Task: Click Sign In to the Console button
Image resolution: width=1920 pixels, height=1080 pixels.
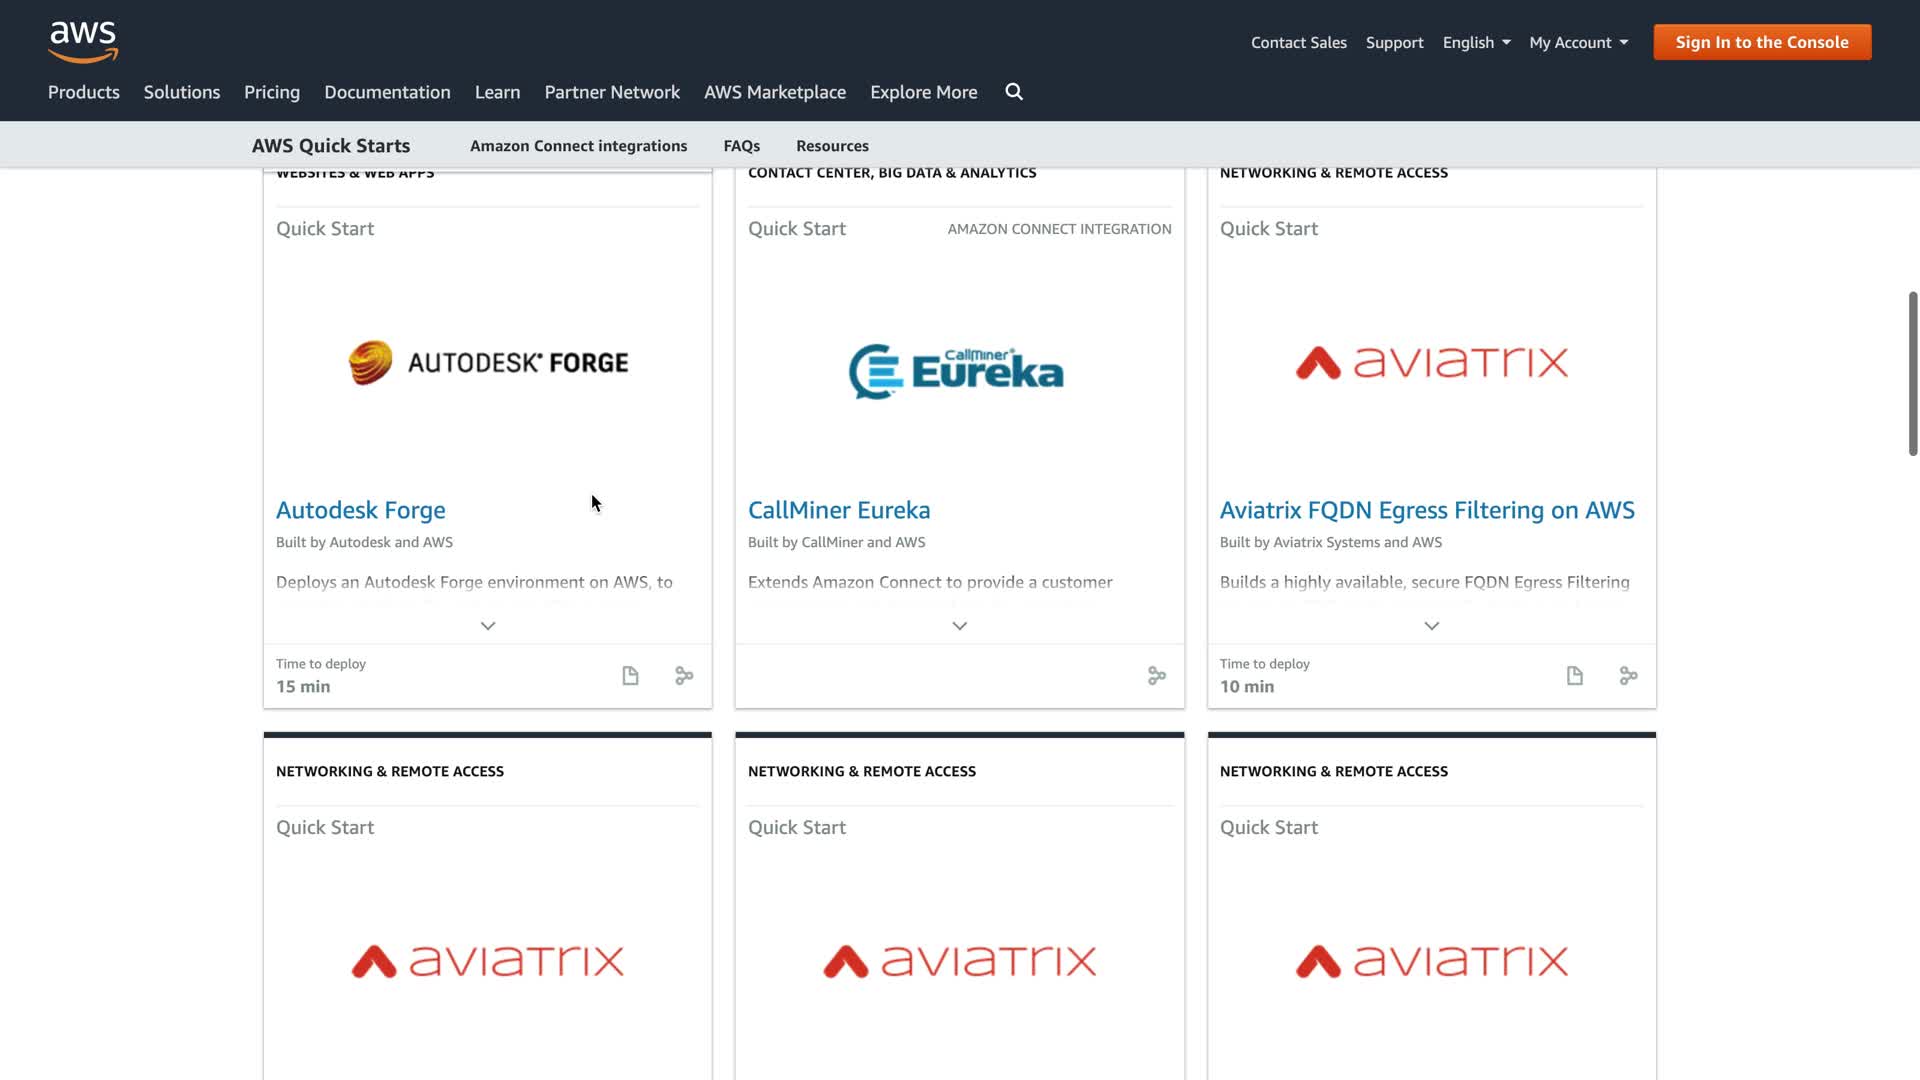Action: (1762, 42)
